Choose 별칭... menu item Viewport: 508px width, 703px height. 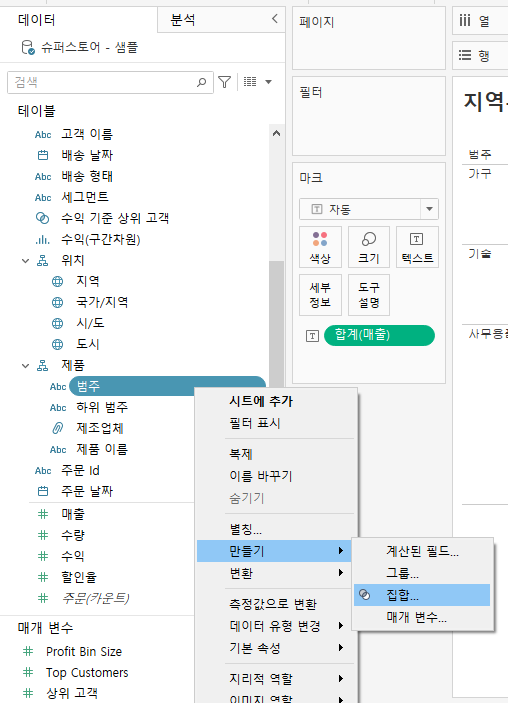(x=246, y=529)
